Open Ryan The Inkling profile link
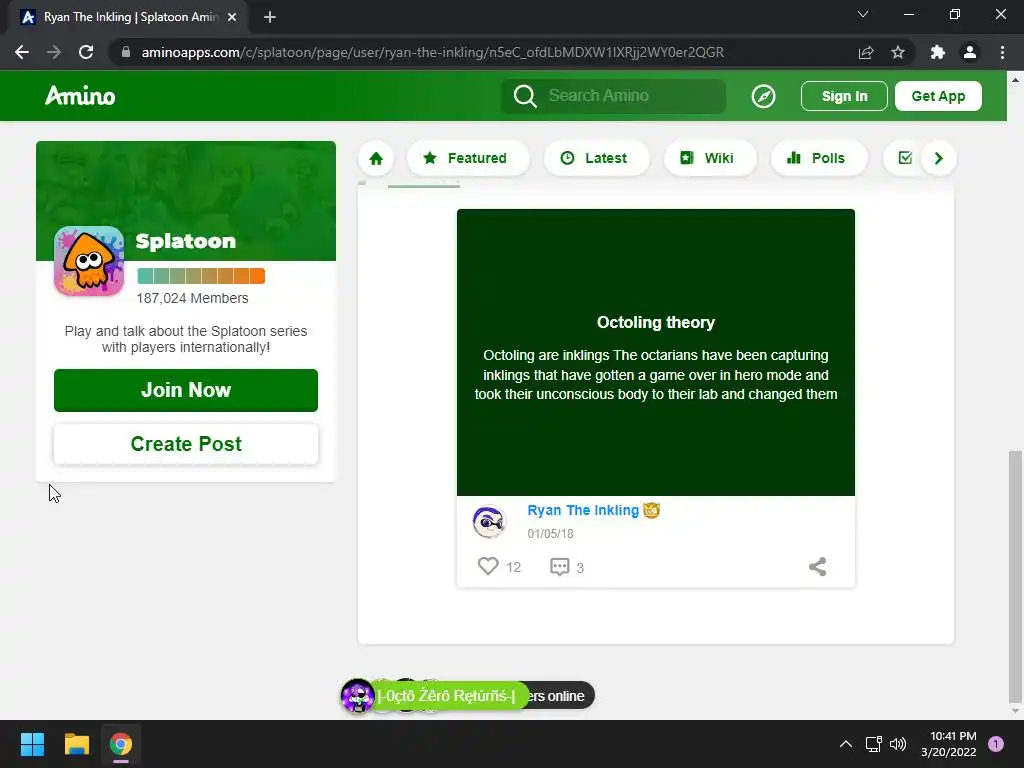This screenshot has height=768, width=1024. point(583,510)
